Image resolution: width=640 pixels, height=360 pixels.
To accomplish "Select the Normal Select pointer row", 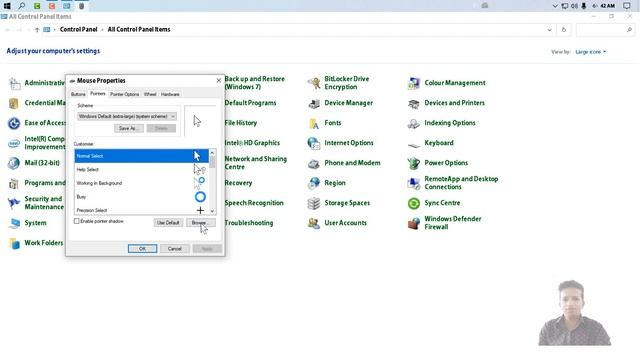I will pyautogui.click(x=141, y=156).
